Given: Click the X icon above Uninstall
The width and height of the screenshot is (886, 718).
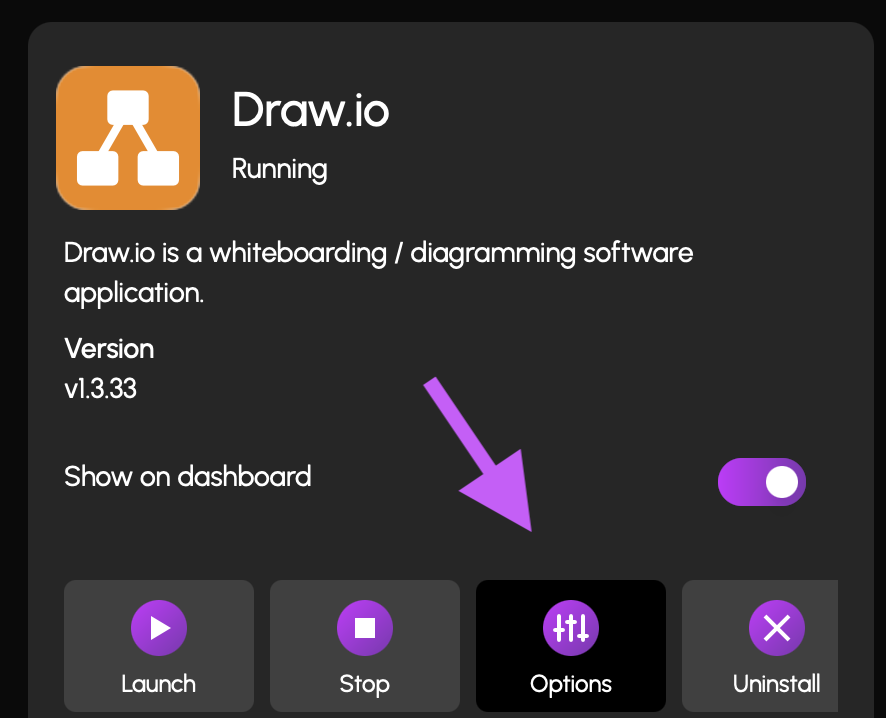Looking at the screenshot, I should click(777, 628).
